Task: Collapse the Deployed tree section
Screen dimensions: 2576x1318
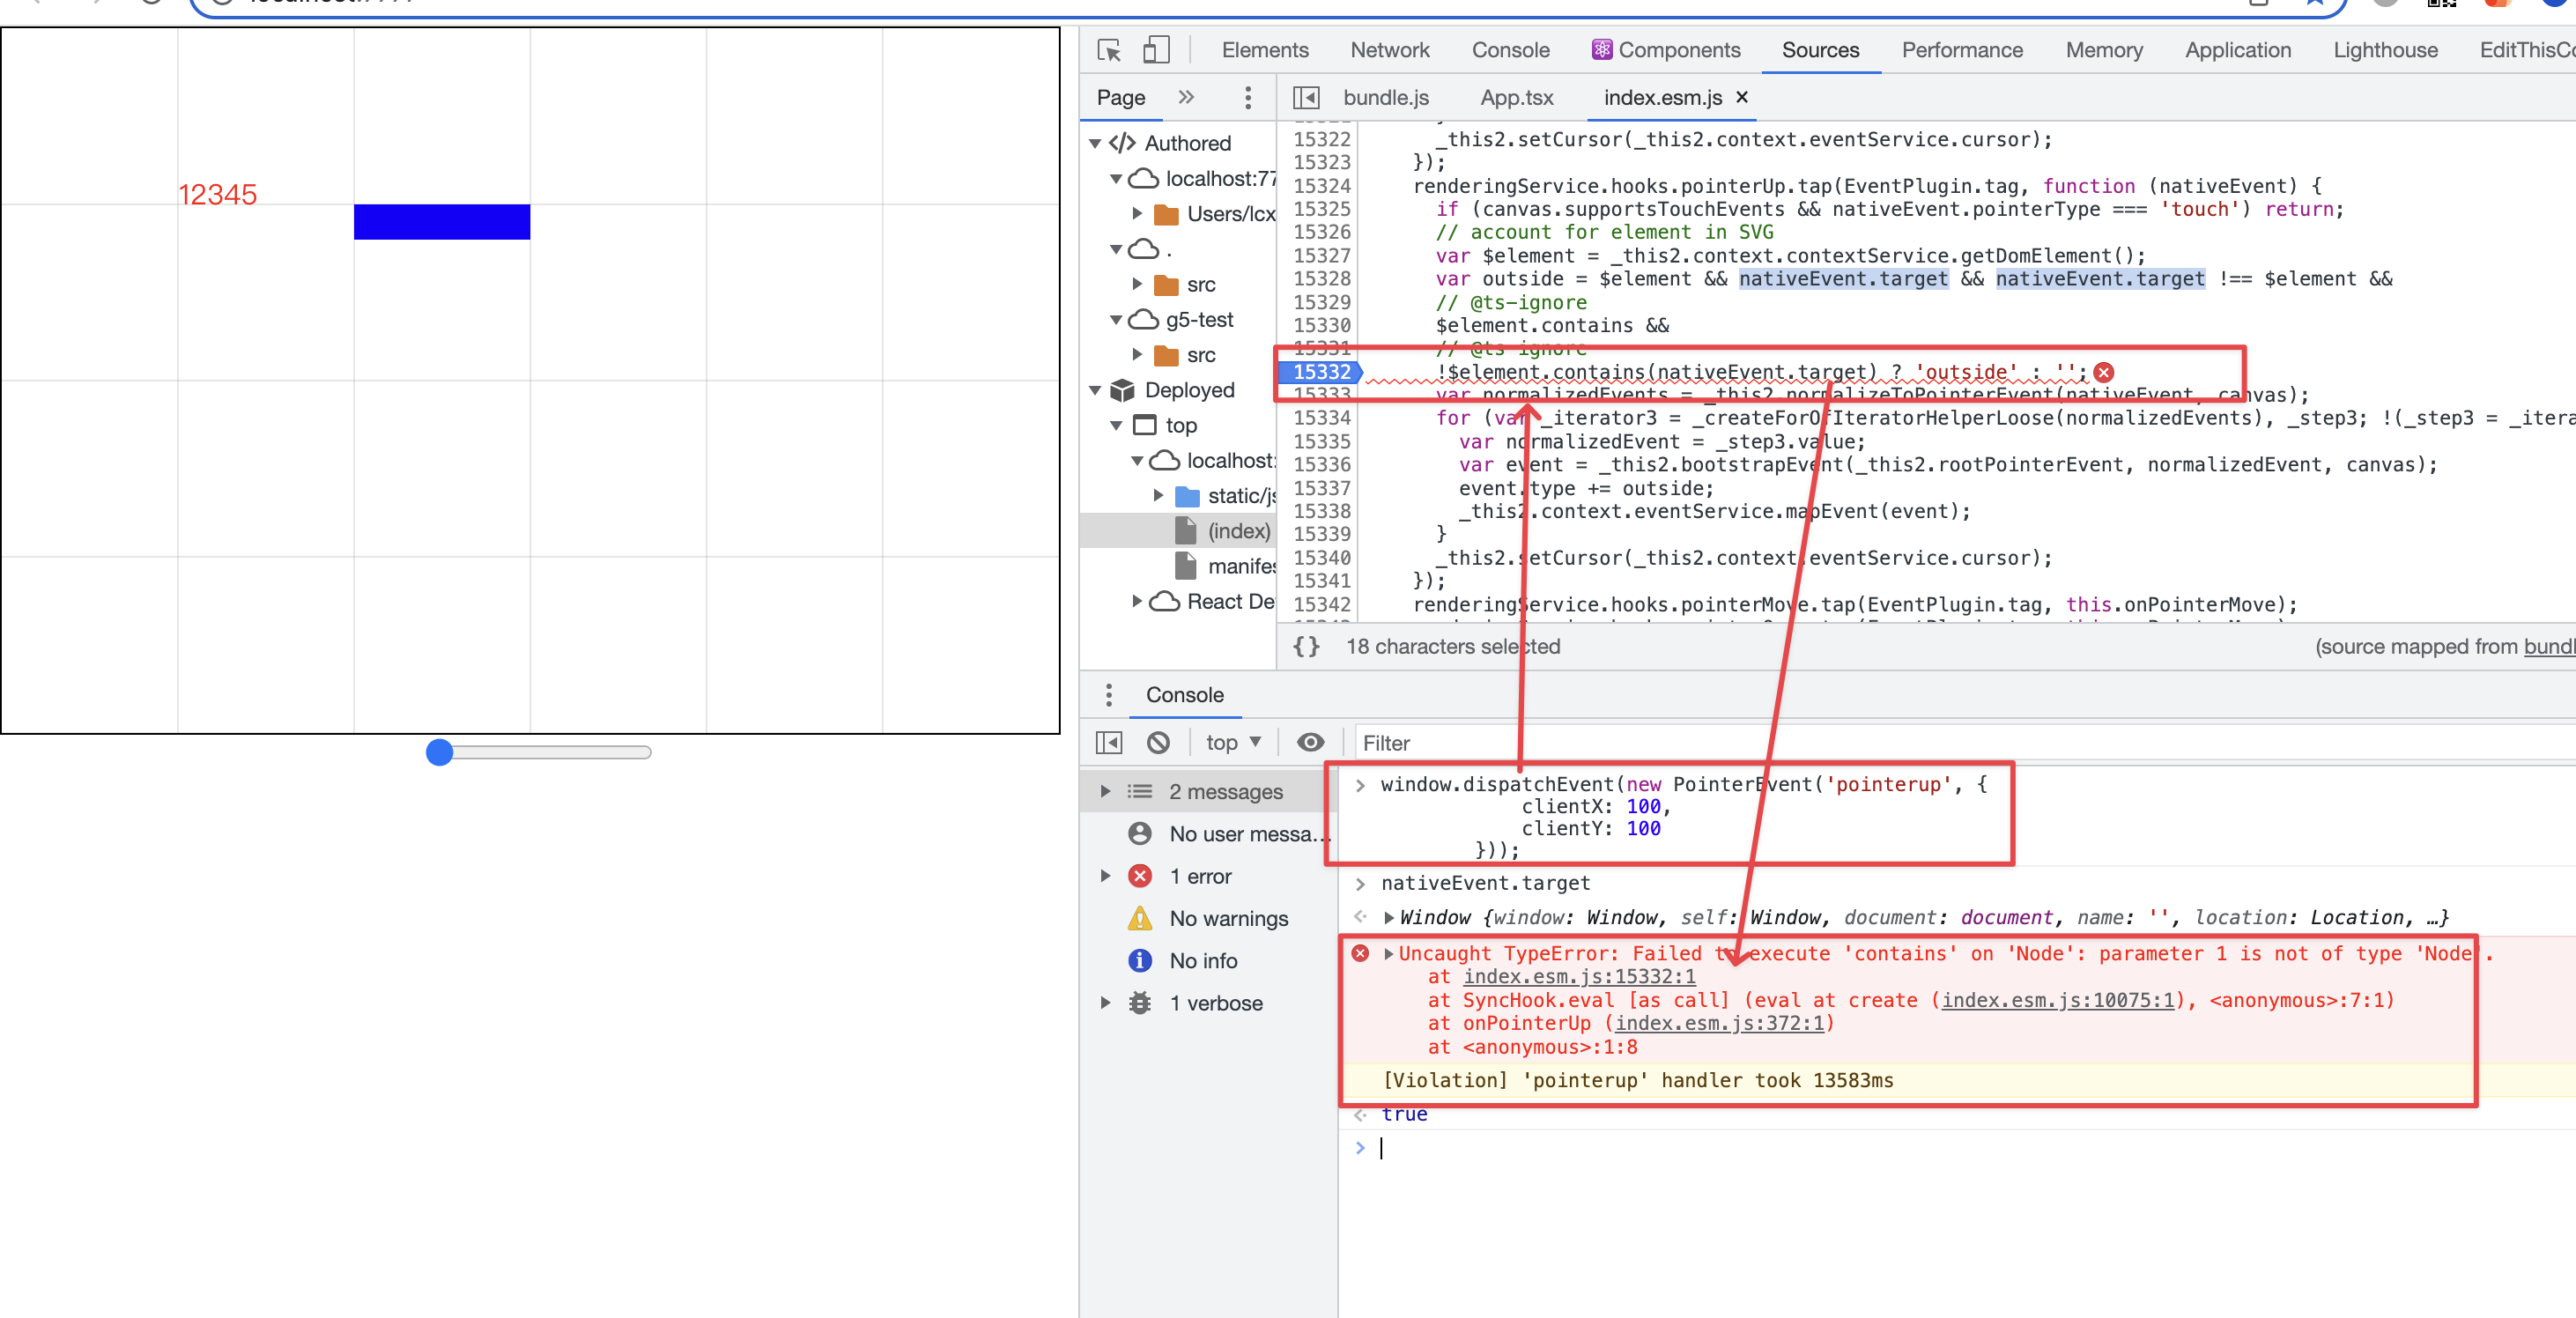Action: coord(1094,390)
